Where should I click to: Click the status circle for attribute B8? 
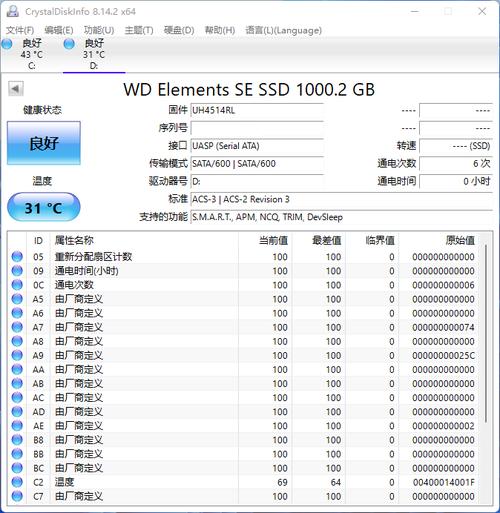tap(17, 440)
